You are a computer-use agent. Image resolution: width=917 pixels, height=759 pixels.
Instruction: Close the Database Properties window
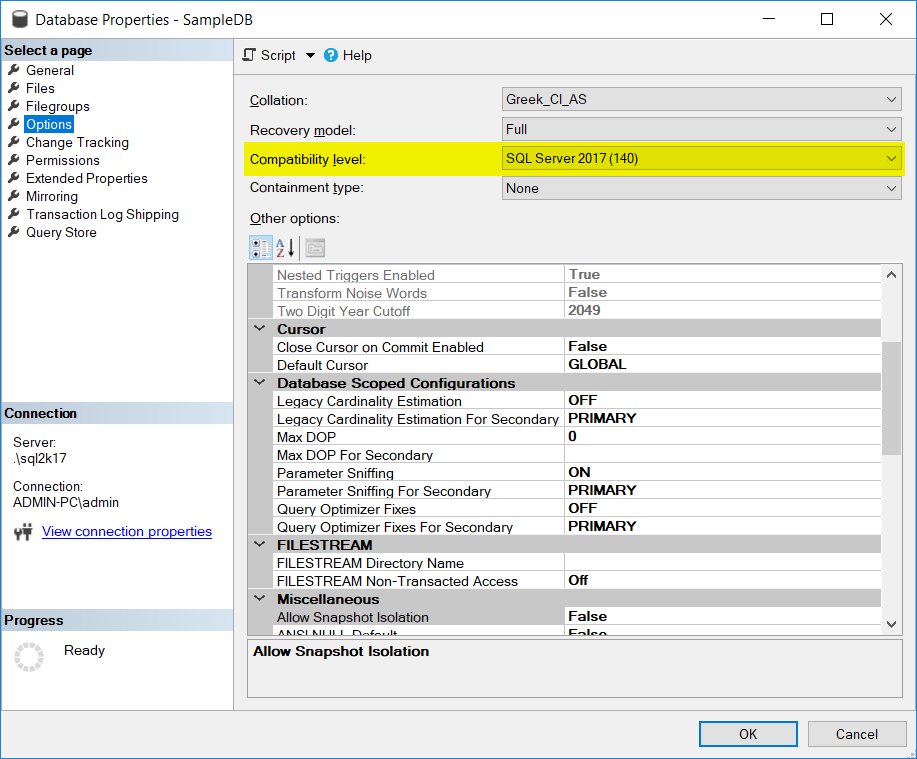pos(885,19)
